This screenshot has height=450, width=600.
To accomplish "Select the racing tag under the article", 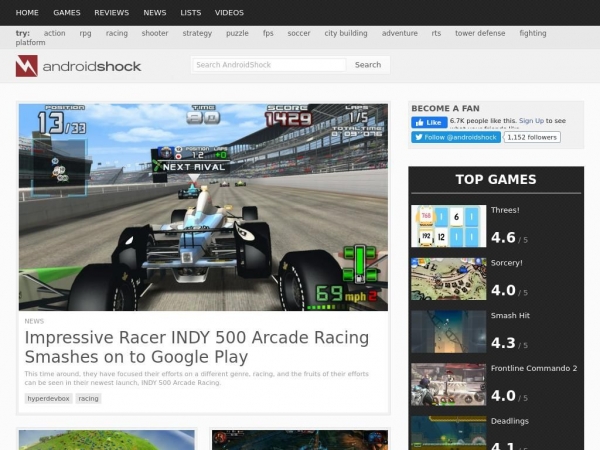I will (88, 398).
